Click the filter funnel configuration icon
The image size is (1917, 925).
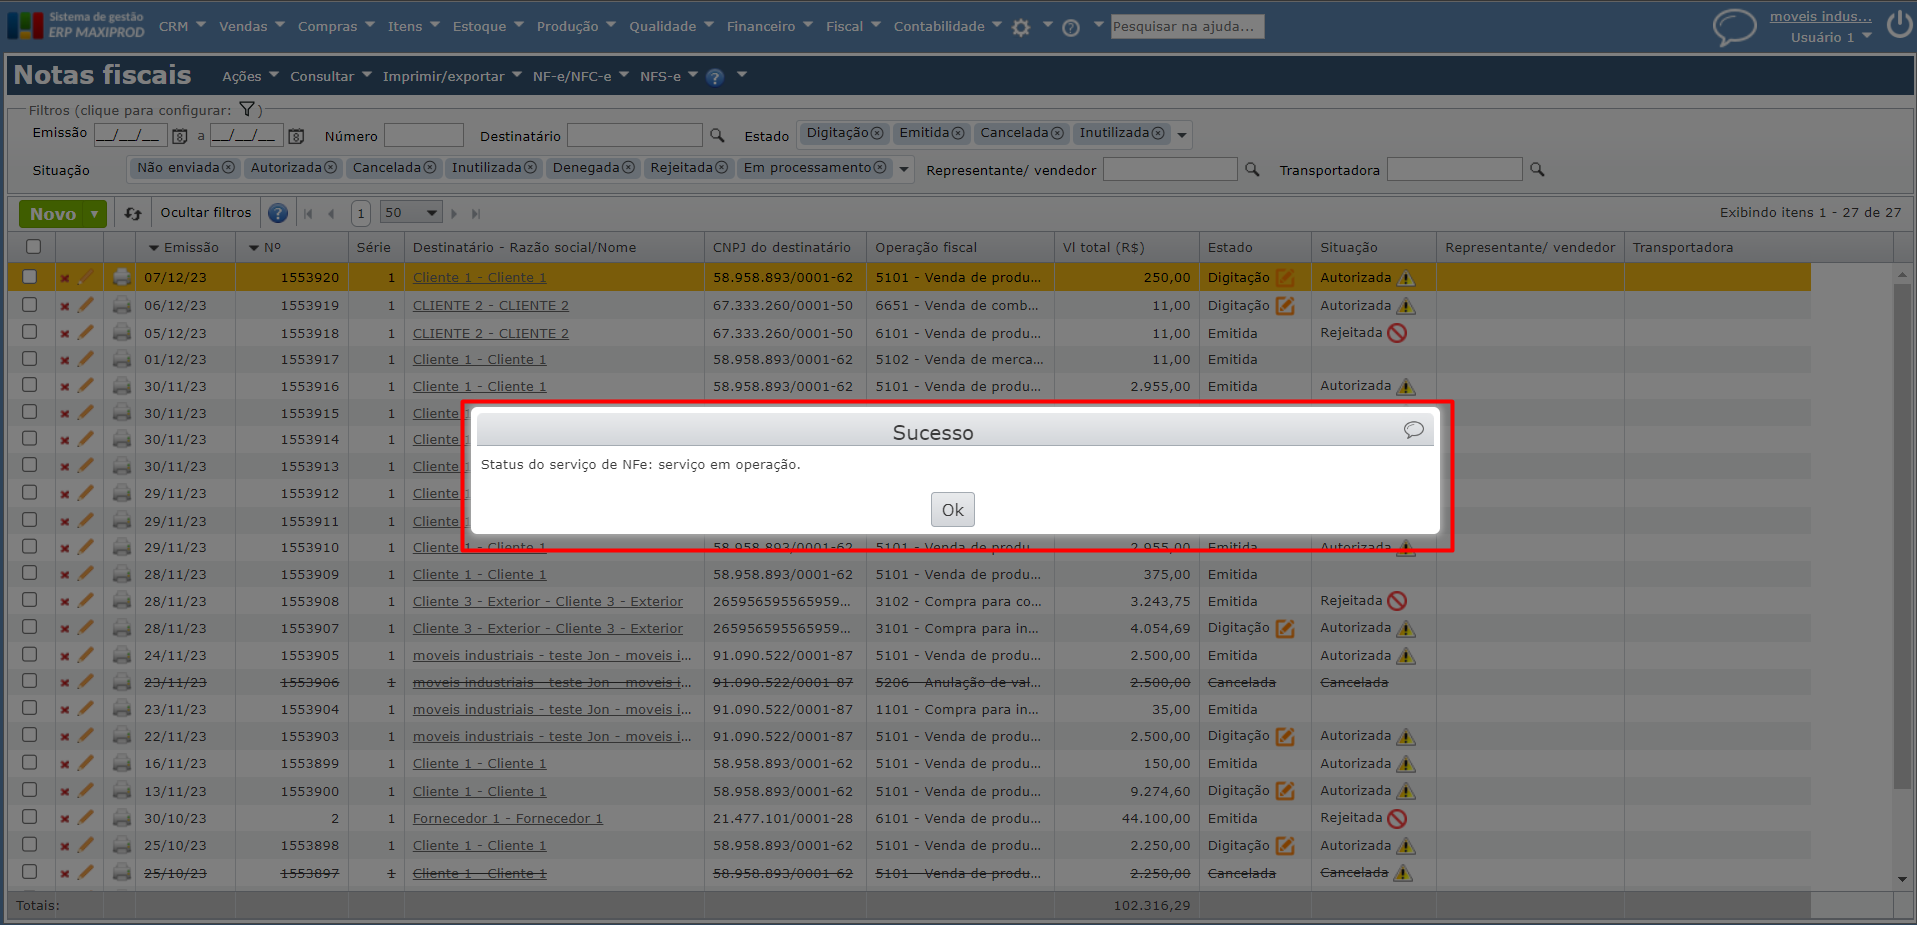tap(247, 109)
